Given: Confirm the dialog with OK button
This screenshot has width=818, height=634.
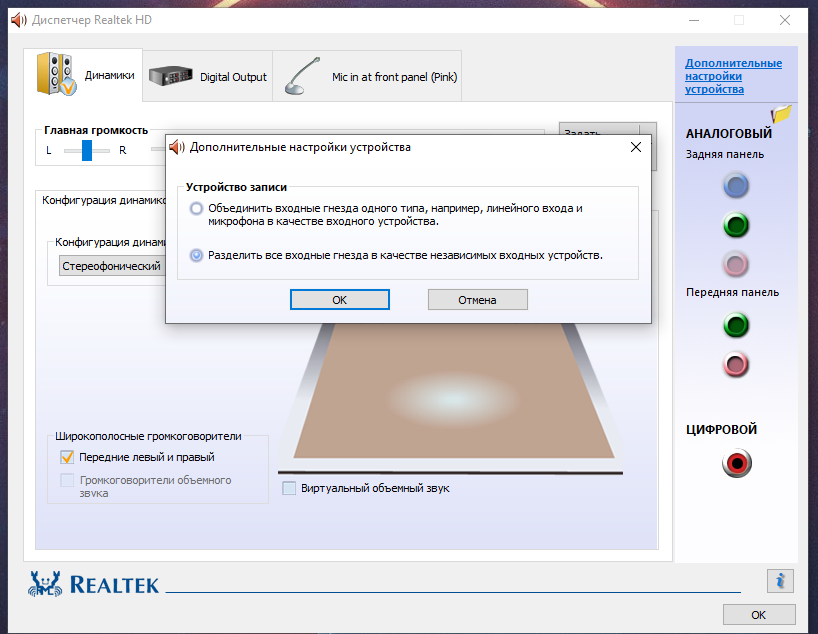Looking at the screenshot, I should click(x=340, y=300).
